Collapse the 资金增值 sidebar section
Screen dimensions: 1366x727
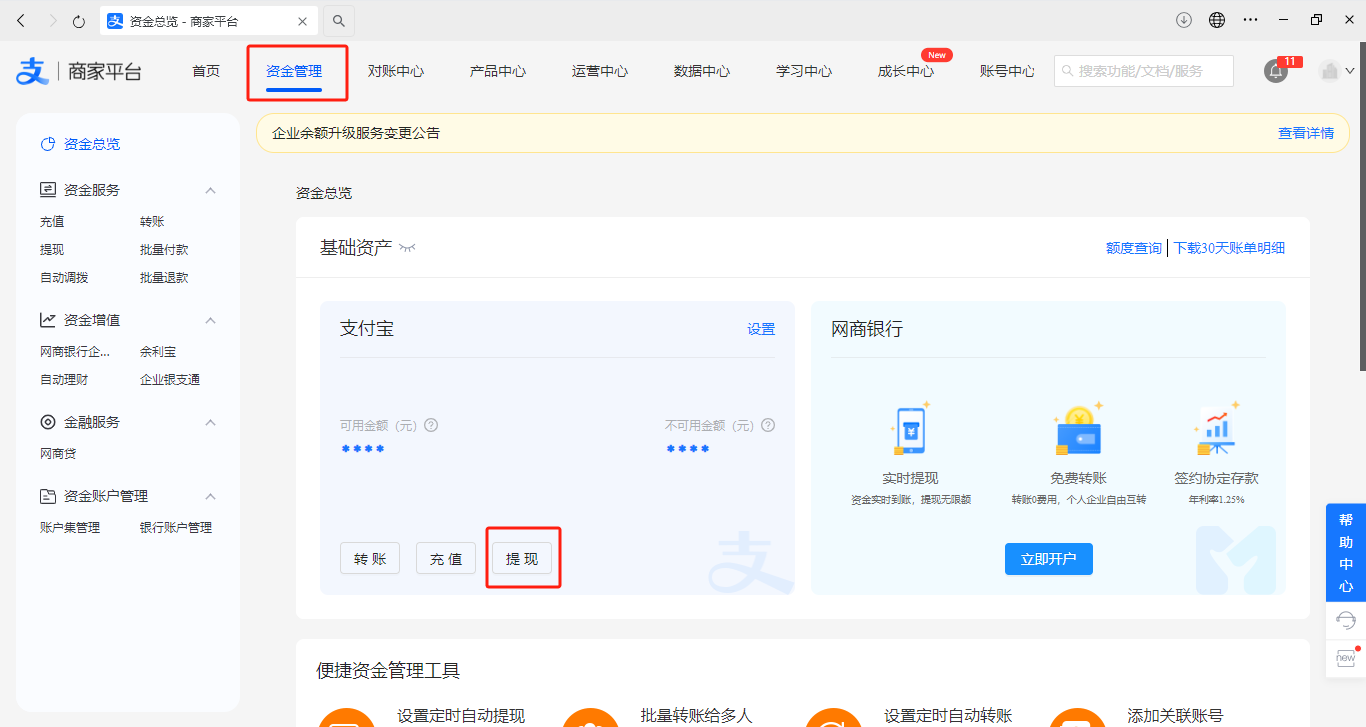(210, 320)
